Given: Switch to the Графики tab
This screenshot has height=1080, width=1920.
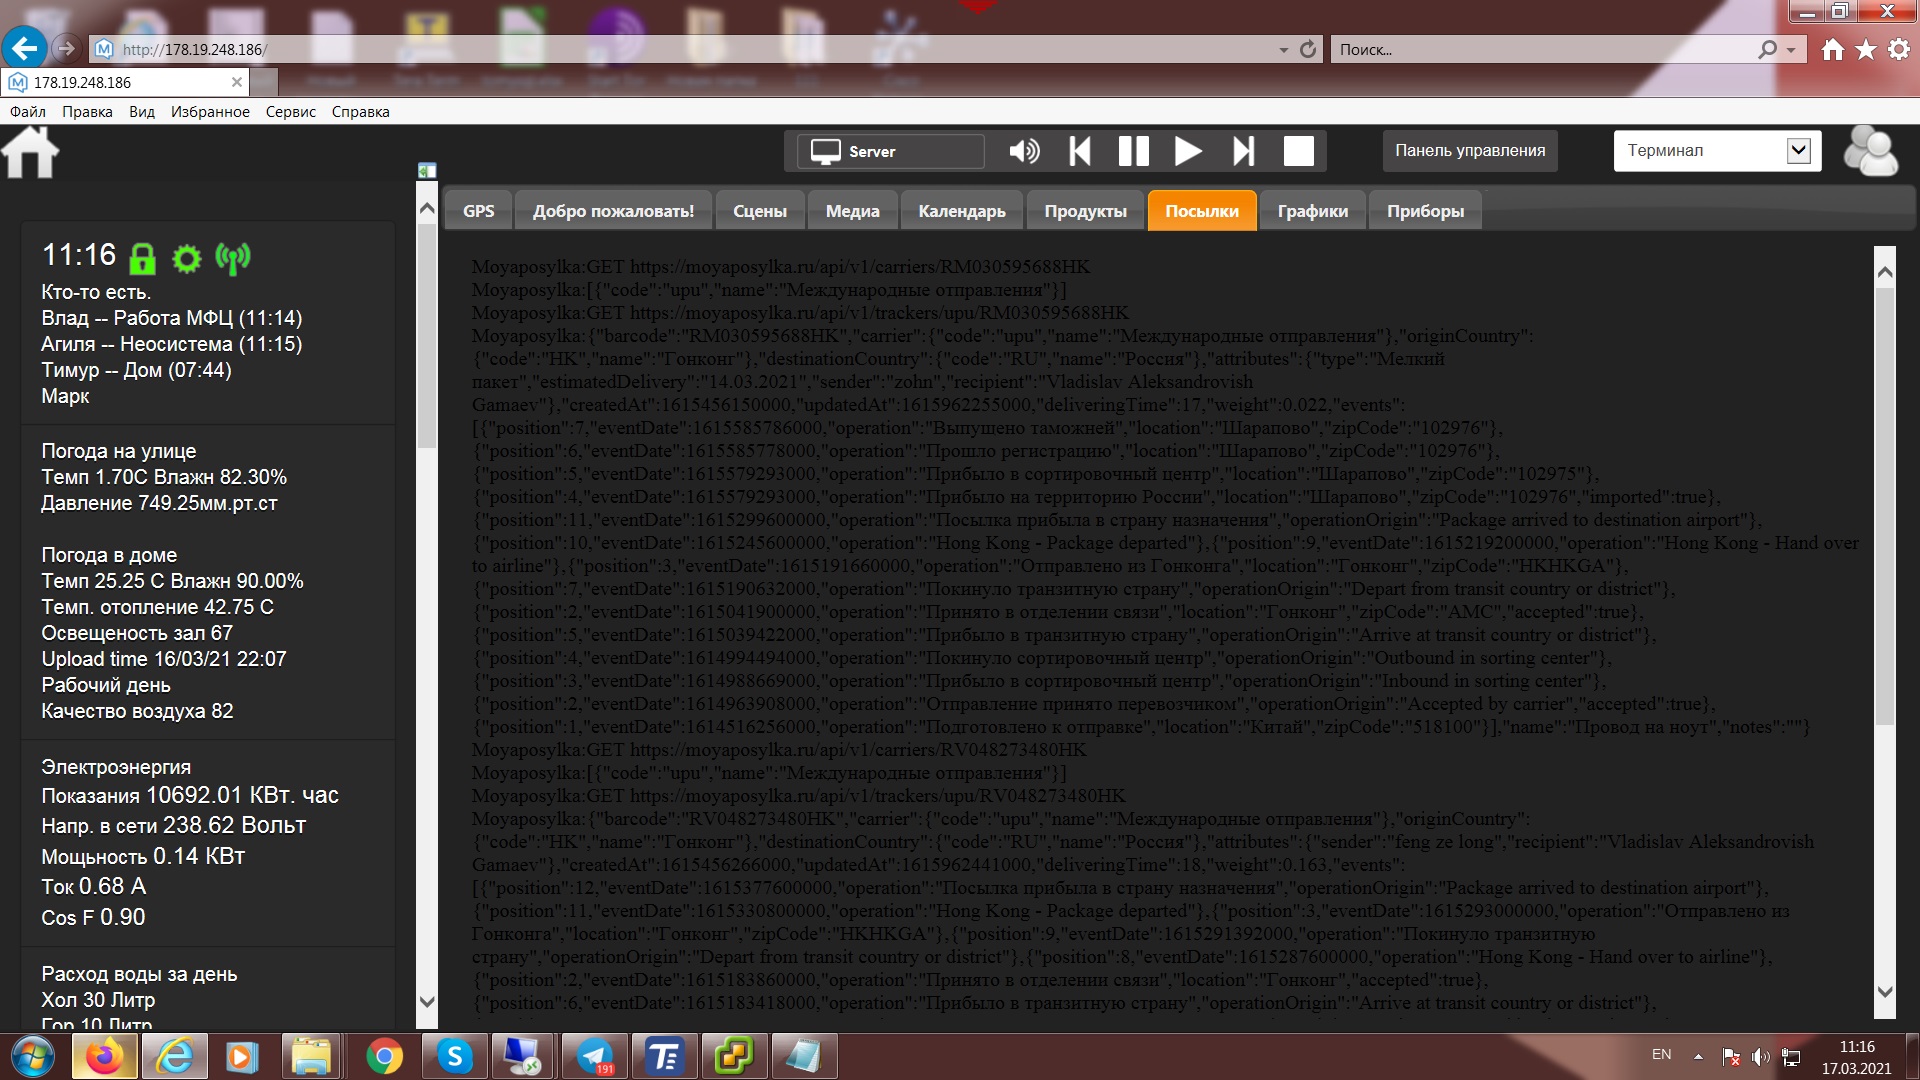Looking at the screenshot, I should click(1312, 211).
